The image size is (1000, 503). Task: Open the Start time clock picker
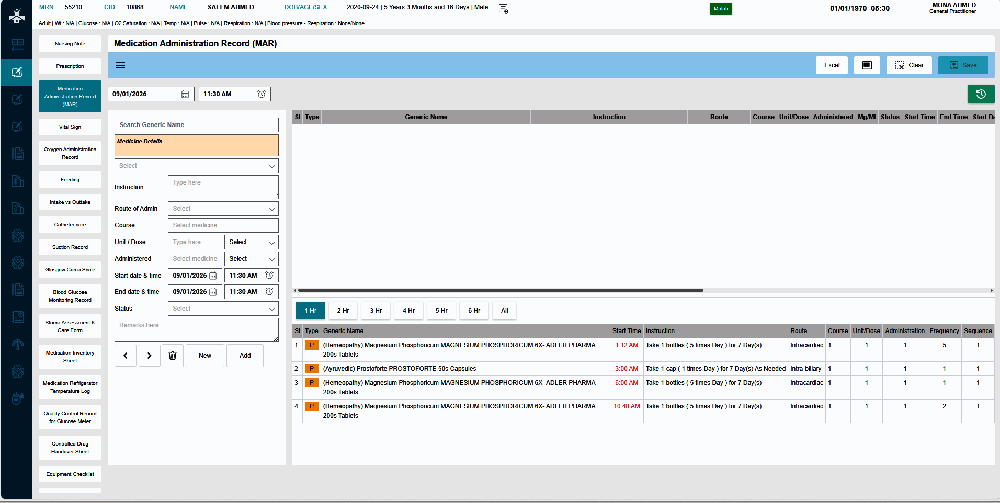[x=270, y=275]
